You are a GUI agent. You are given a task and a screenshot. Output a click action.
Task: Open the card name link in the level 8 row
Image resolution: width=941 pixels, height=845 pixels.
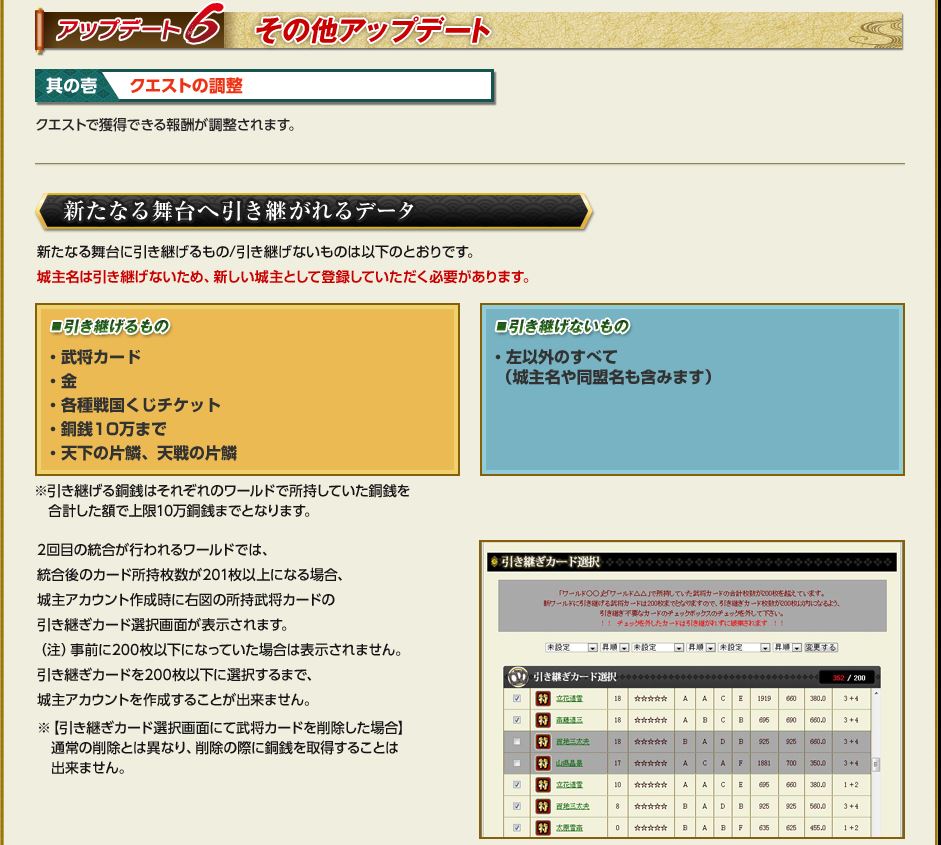[x=573, y=807]
